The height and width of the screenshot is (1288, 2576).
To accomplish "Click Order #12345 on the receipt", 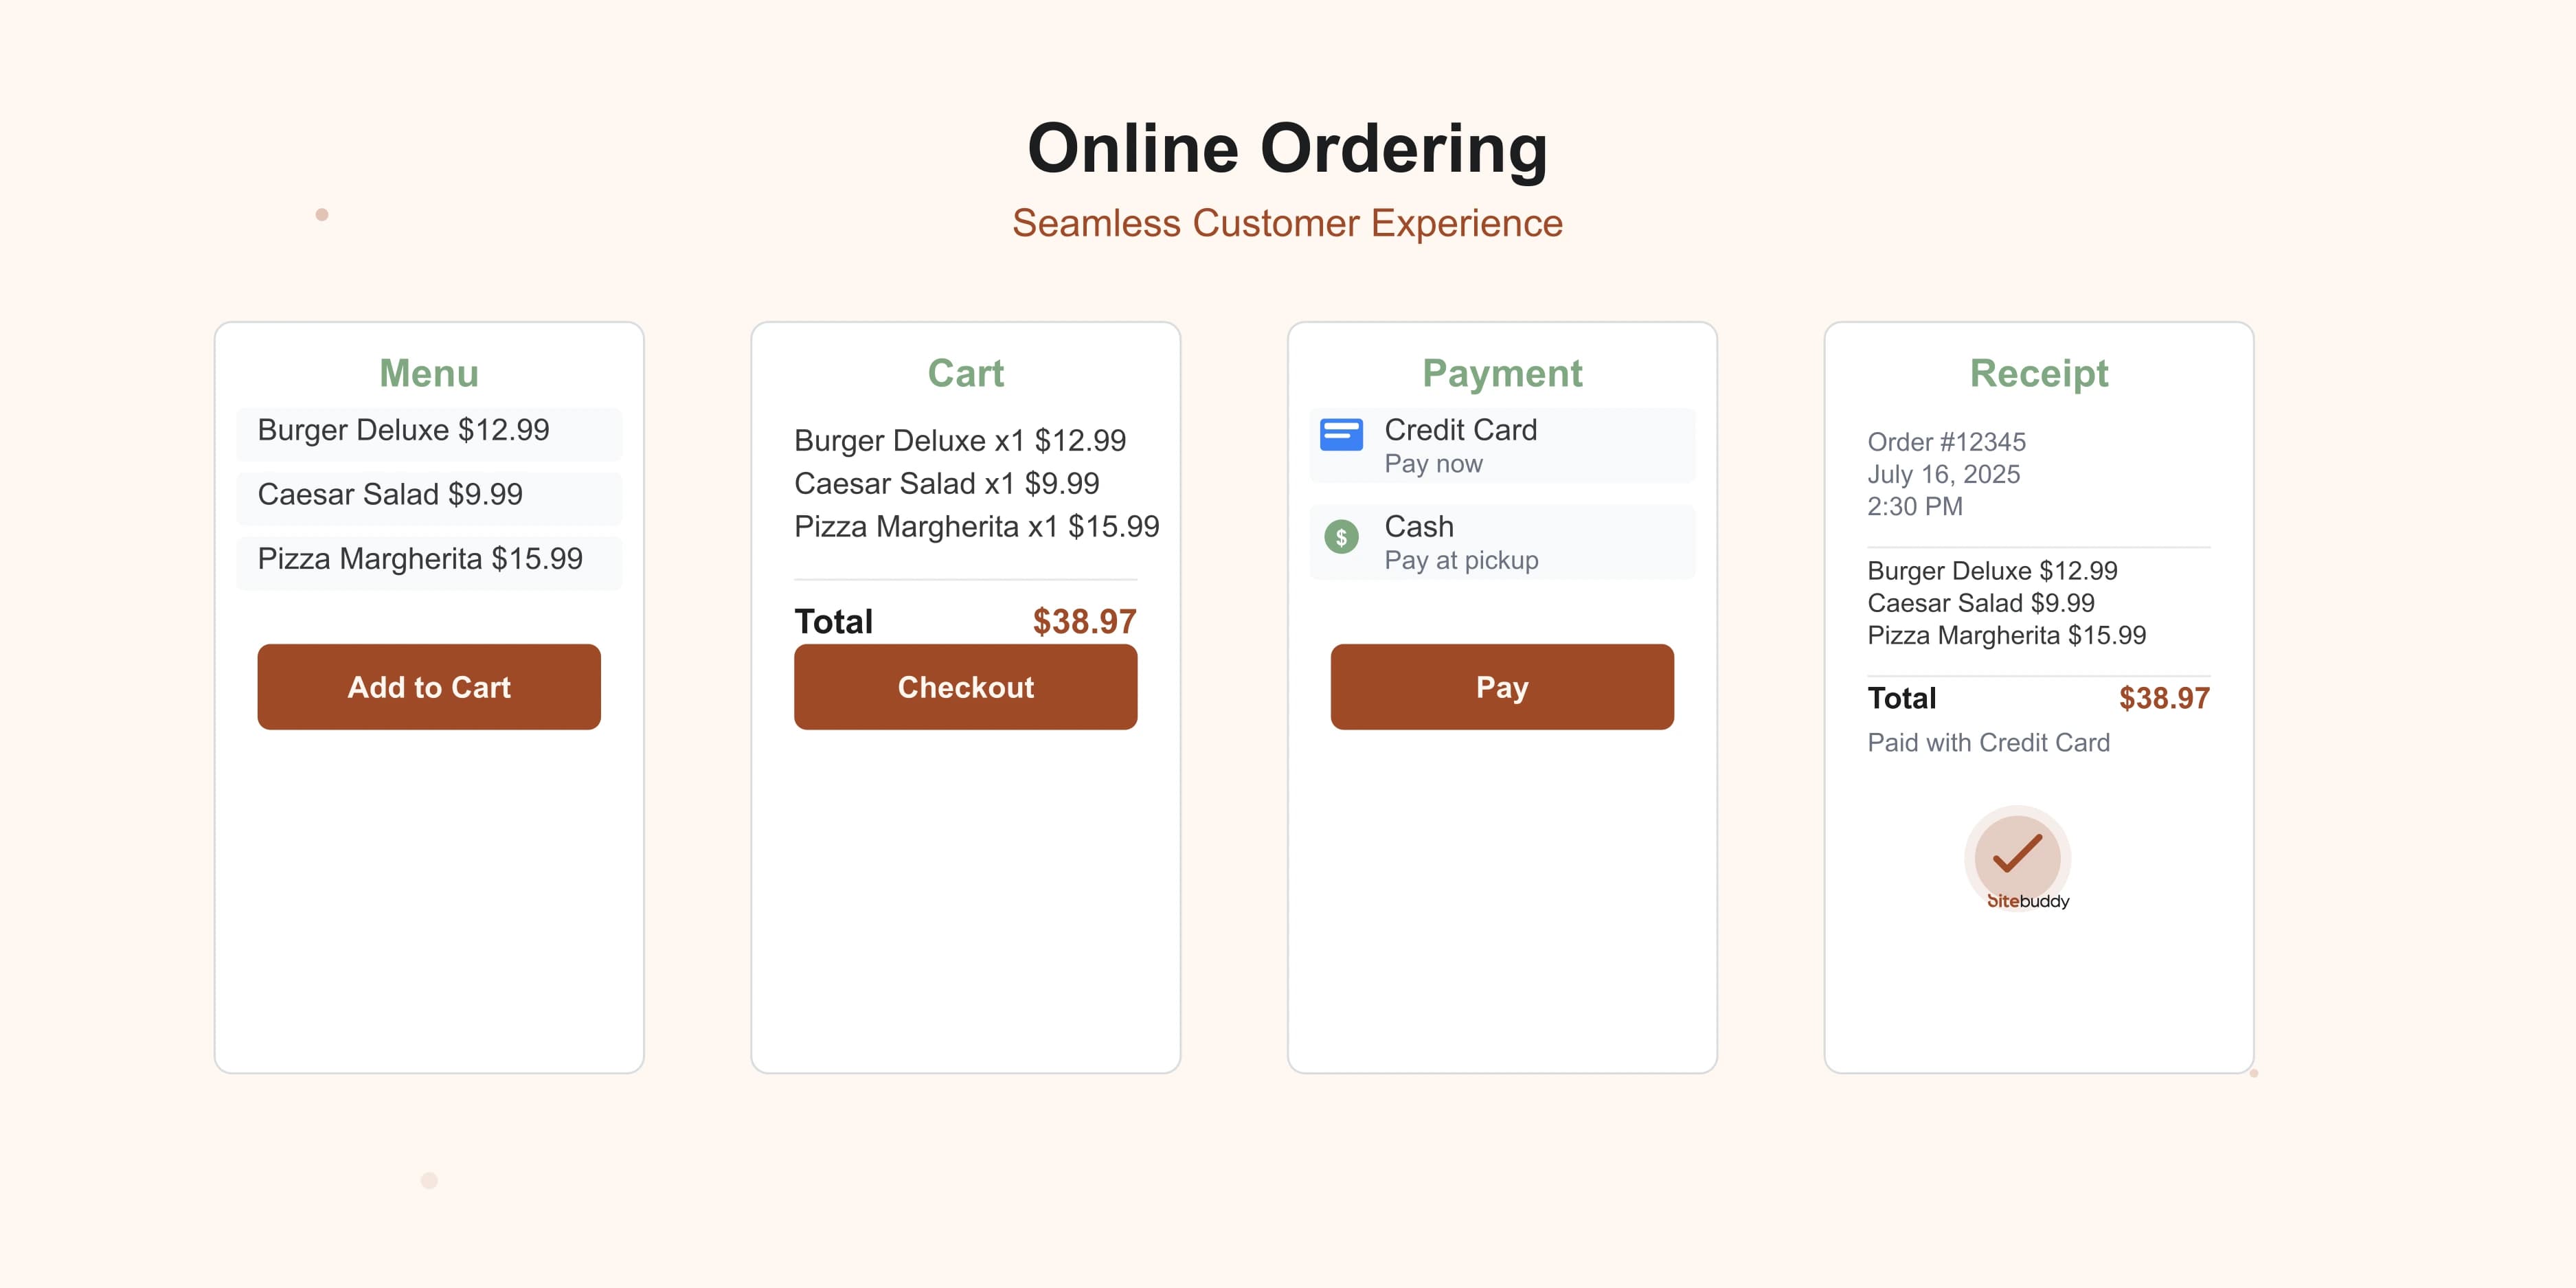I will pos(1946,442).
